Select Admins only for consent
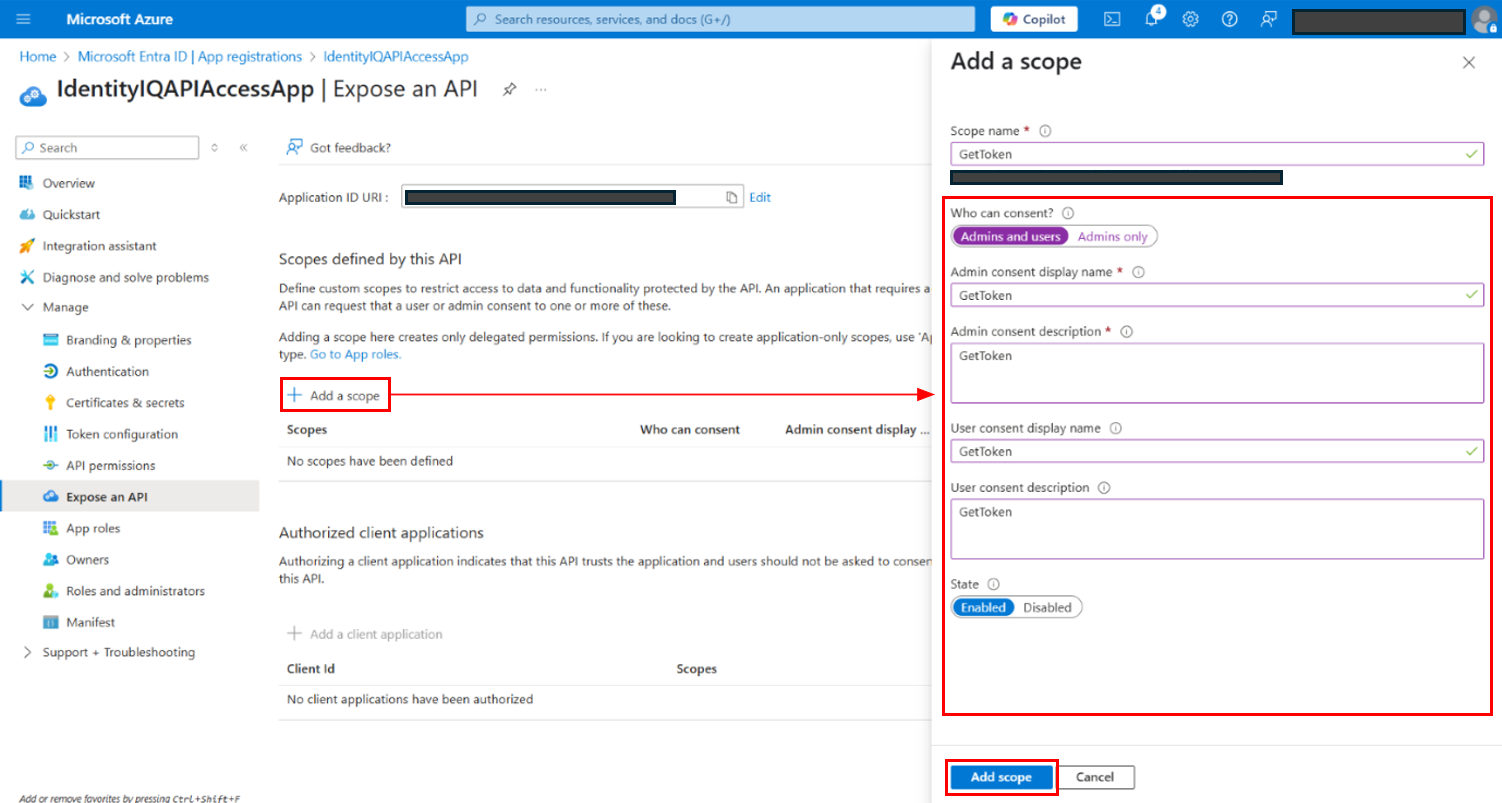The image size is (1502, 803). point(1112,237)
